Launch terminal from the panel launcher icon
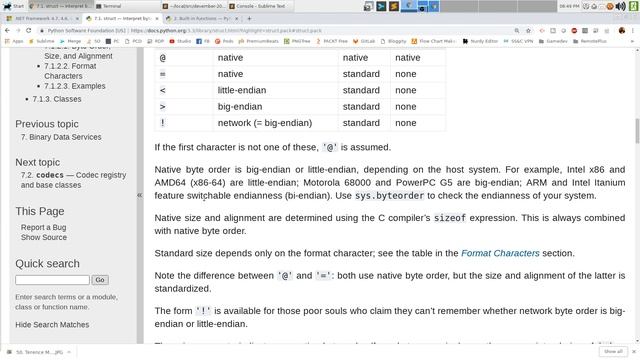This screenshot has width=640, height=360. pos(381,6)
